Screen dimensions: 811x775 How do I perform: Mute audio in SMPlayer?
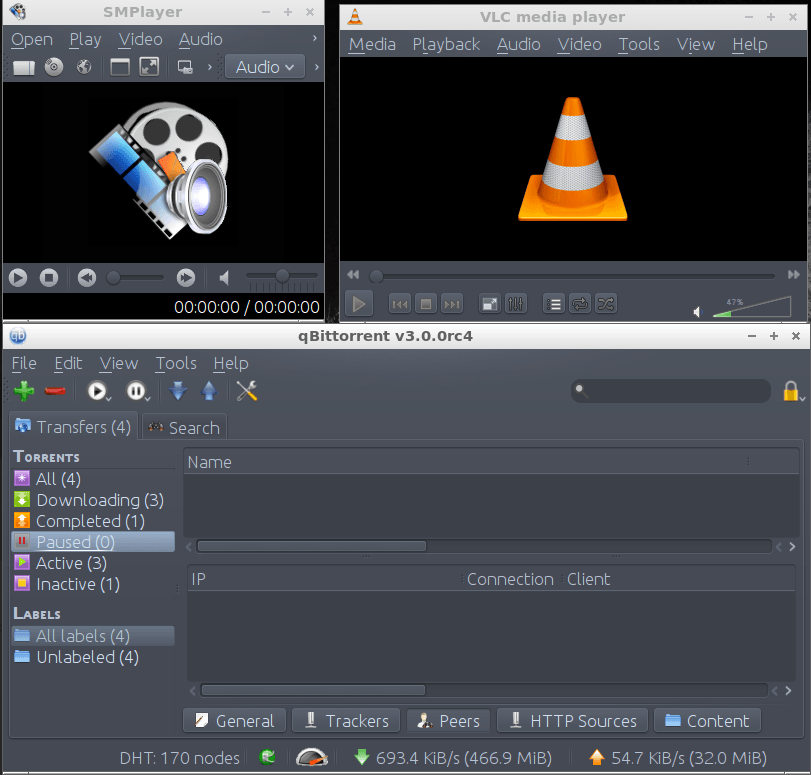tap(224, 278)
